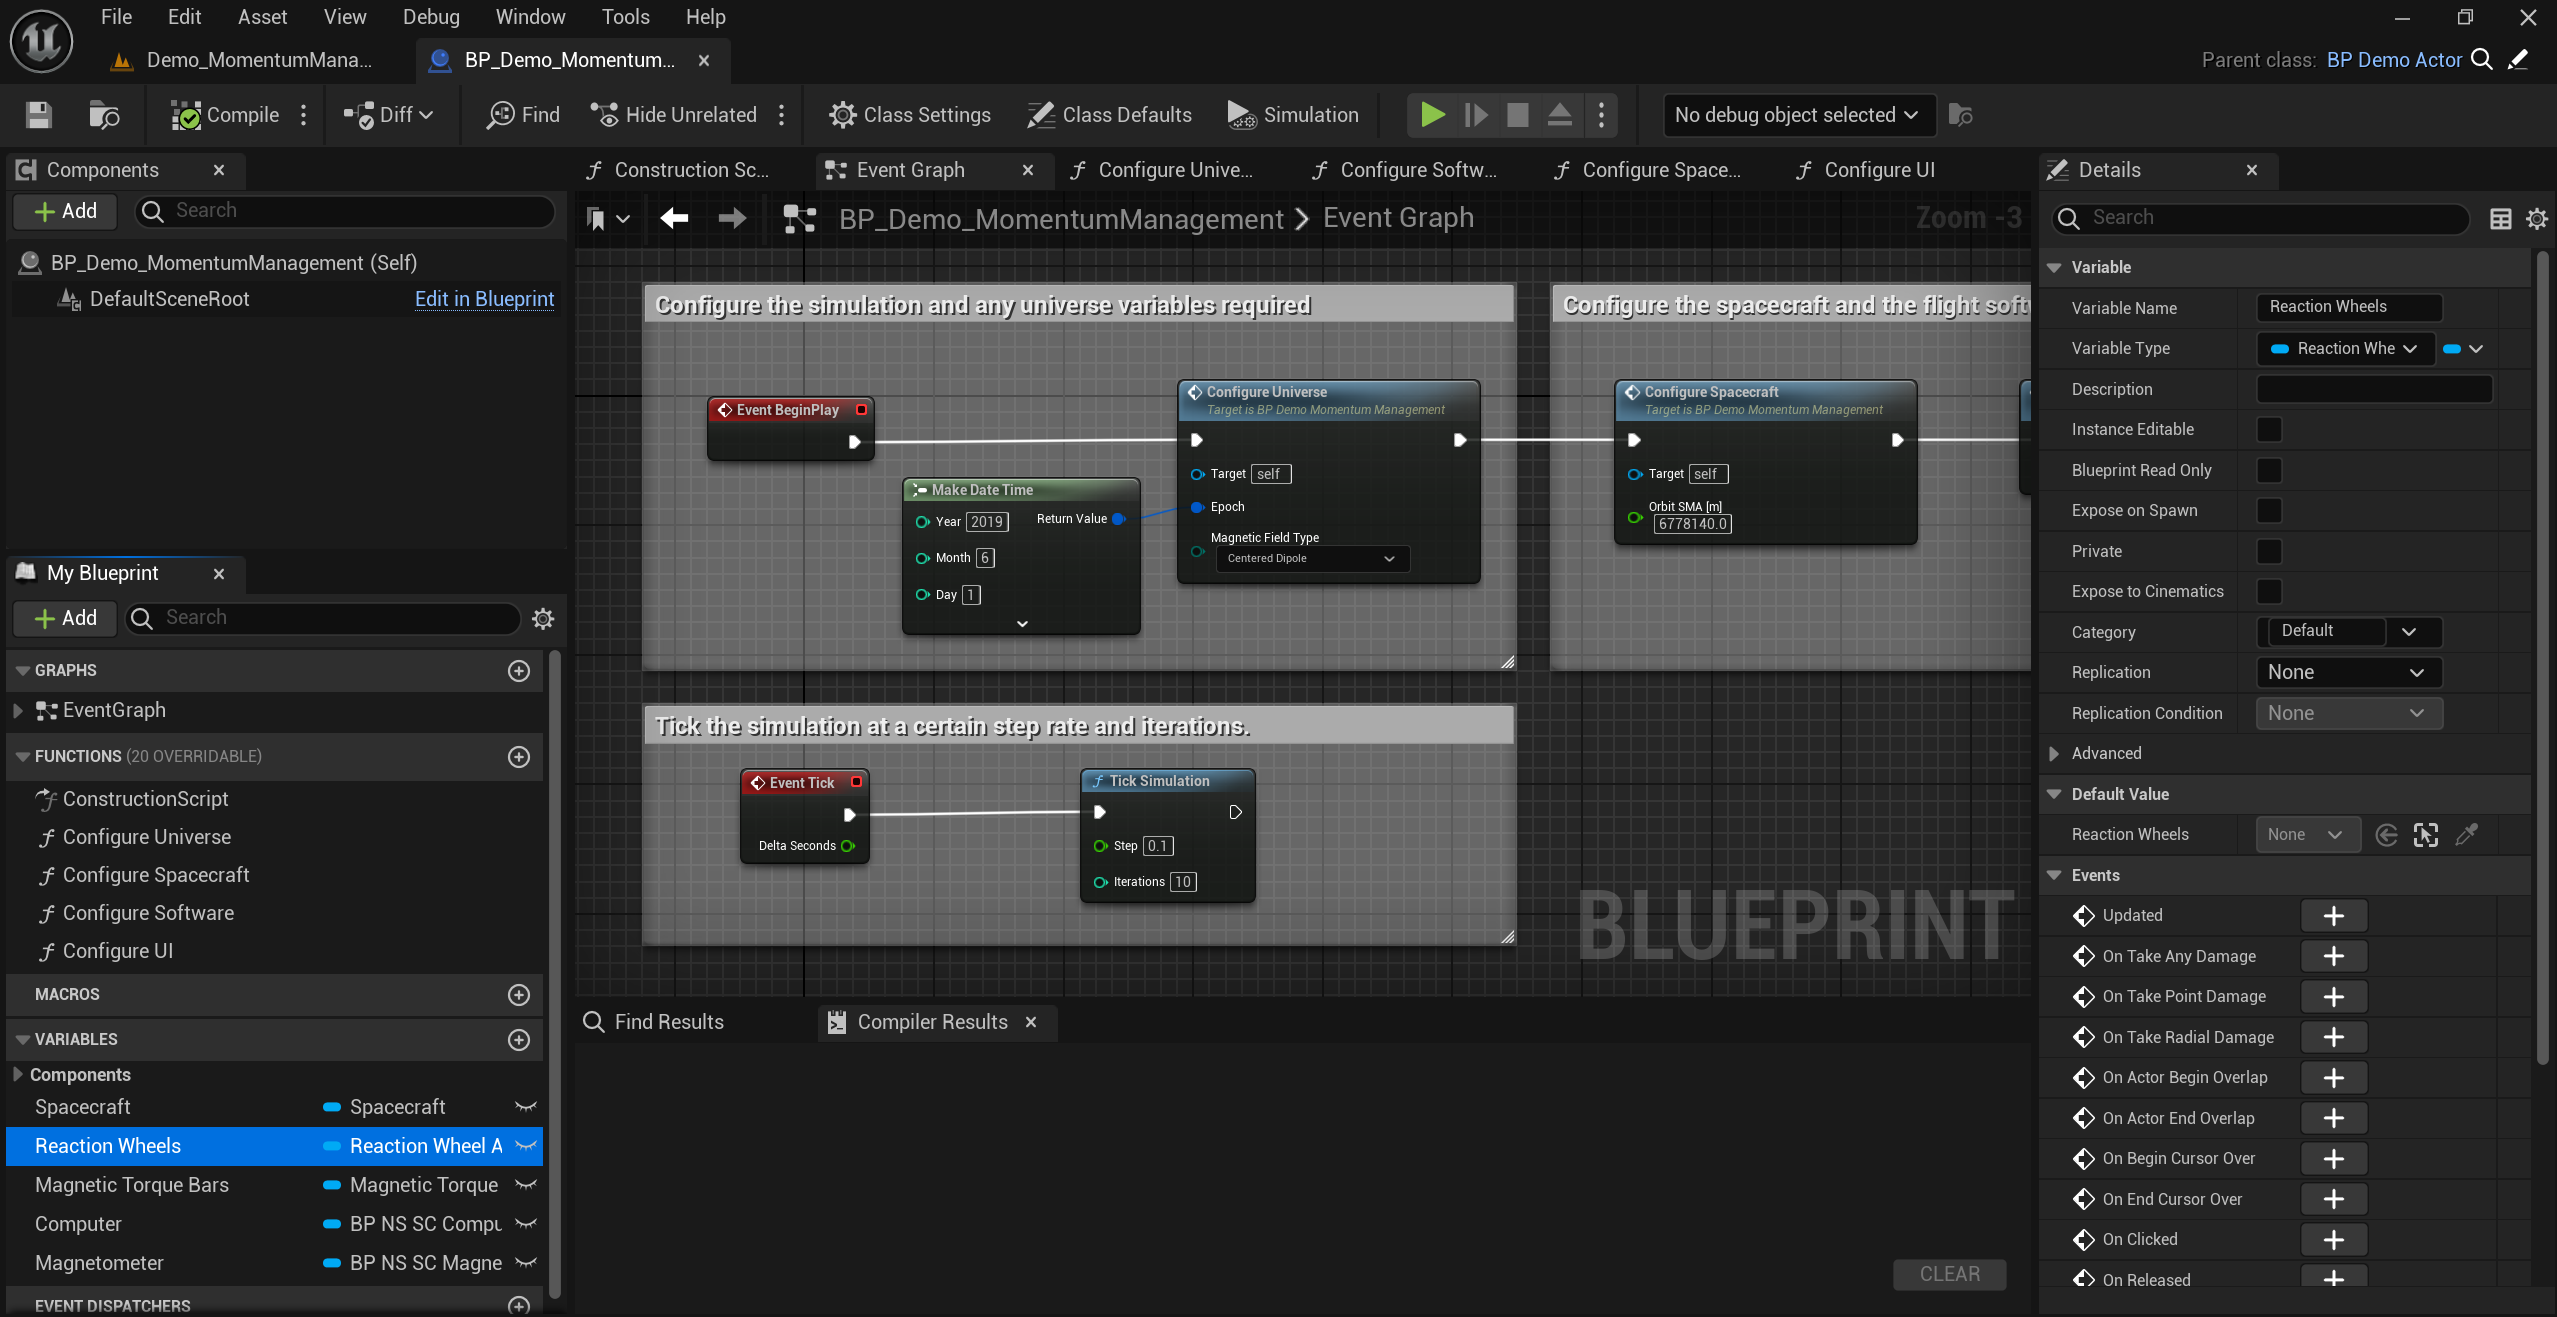Navigate back in graph history

674,218
